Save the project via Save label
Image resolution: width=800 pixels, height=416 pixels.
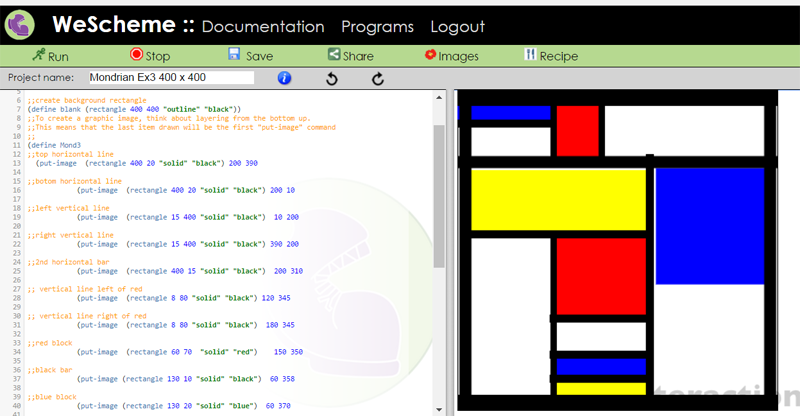click(260, 56)
